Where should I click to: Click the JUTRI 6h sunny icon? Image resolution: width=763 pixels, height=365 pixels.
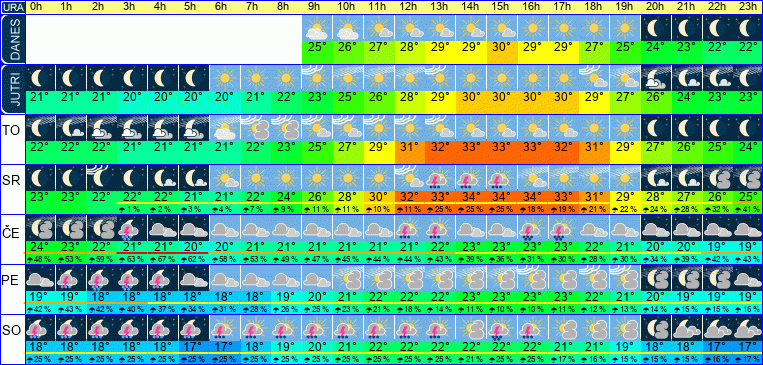pyautogui.click(x=225, y=77)
